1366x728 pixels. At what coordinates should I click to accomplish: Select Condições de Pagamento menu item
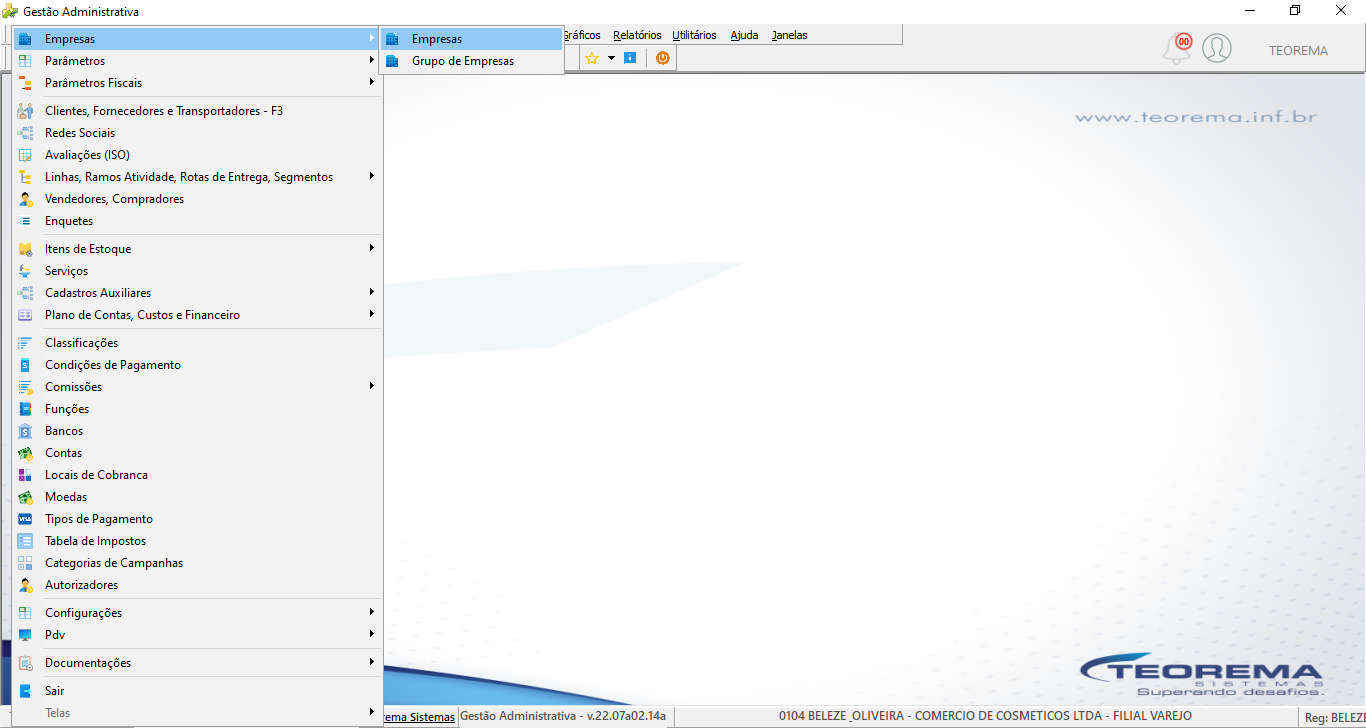pyautogui.click(x=197, y=365)
